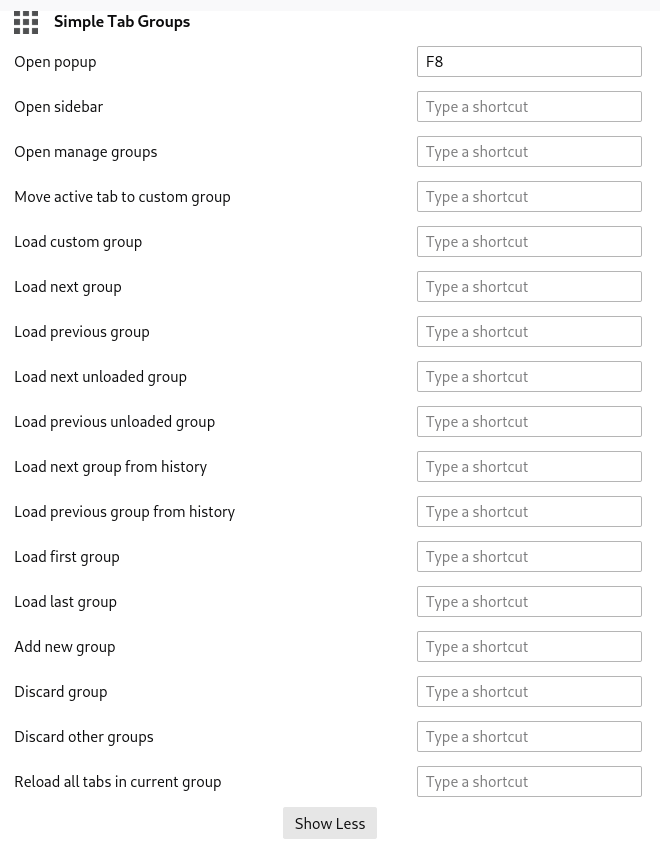Select the Load previous group shortcut field
The height and width of the screenshot is (848, 660).
pos(529,331)
